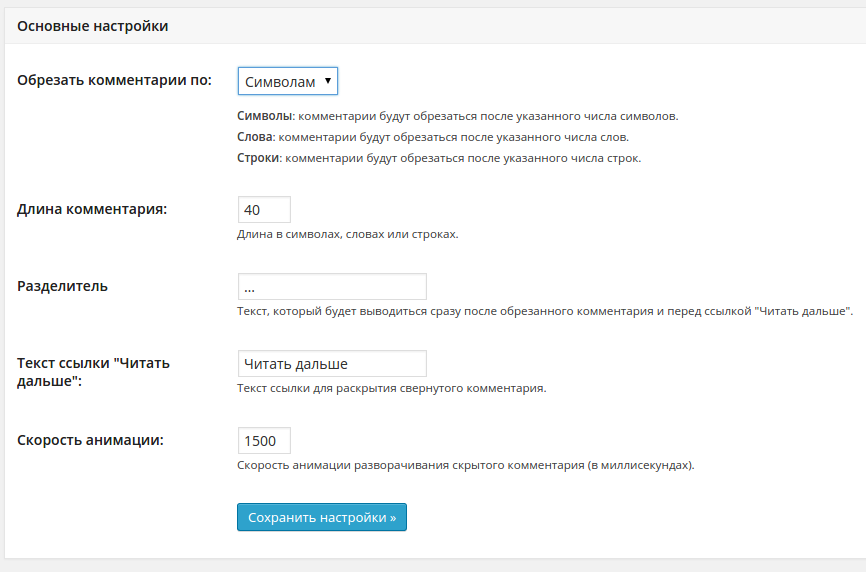
Task: Click the bold "Символы" term in the description
Action: coord(265,115)
